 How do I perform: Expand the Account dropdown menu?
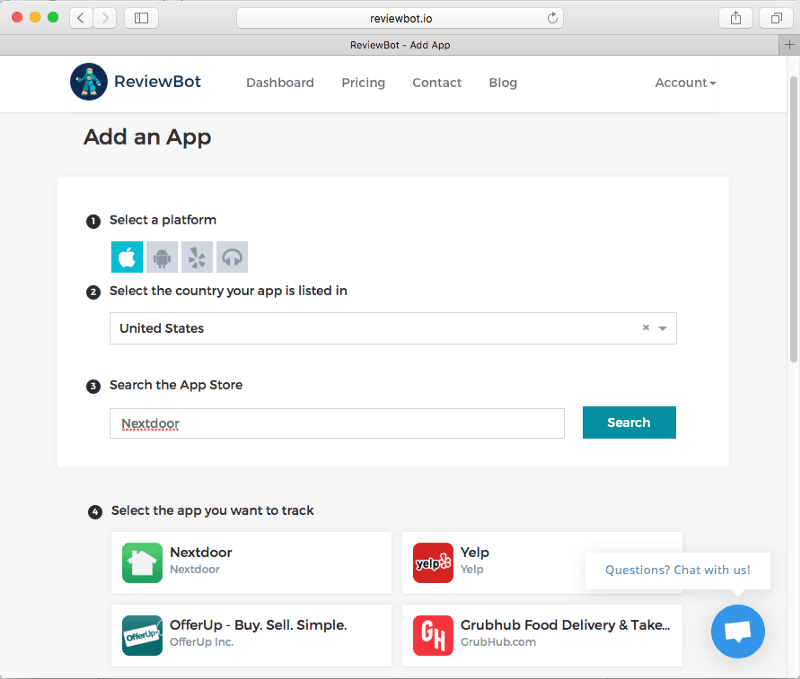tap(684, 83)
